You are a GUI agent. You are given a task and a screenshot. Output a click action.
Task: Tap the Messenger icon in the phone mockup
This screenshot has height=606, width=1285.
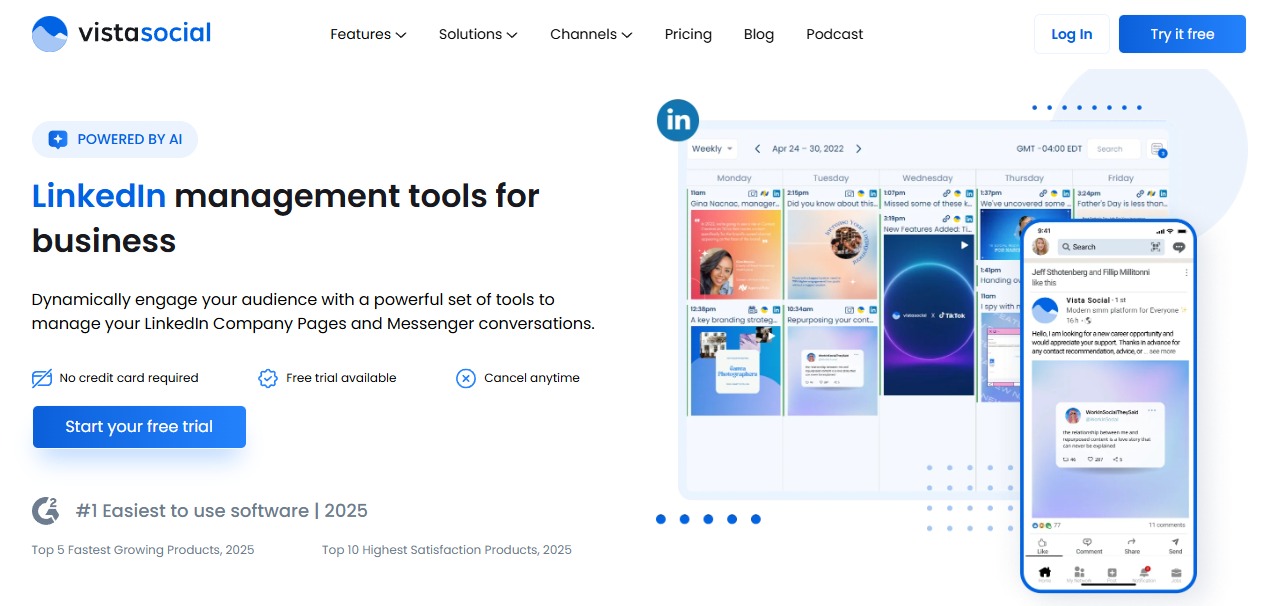pos(1180,245)
